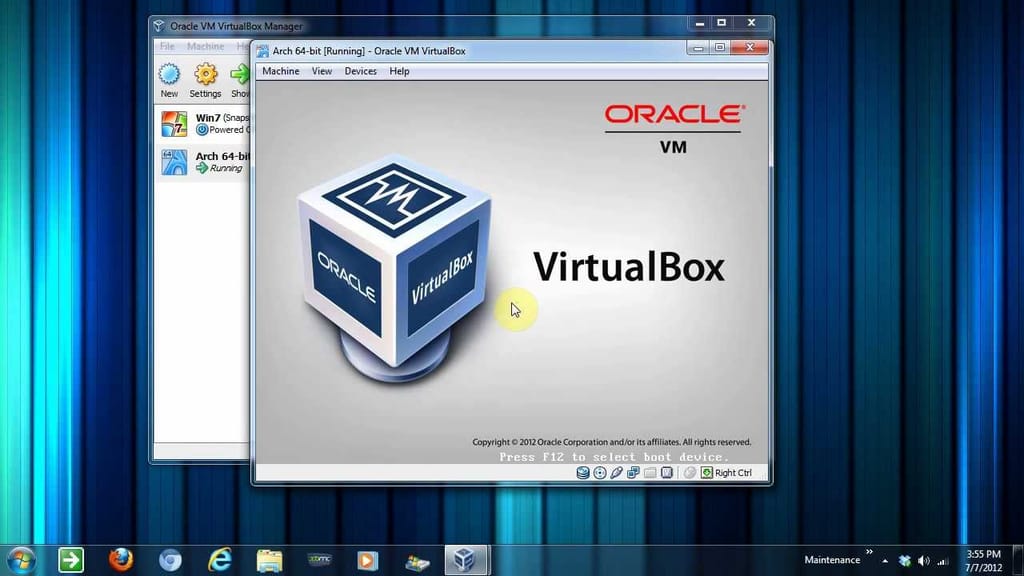Launch Firefox from the taskbar
This screenshot has width=1024, height=576.
tap(121, 560)
